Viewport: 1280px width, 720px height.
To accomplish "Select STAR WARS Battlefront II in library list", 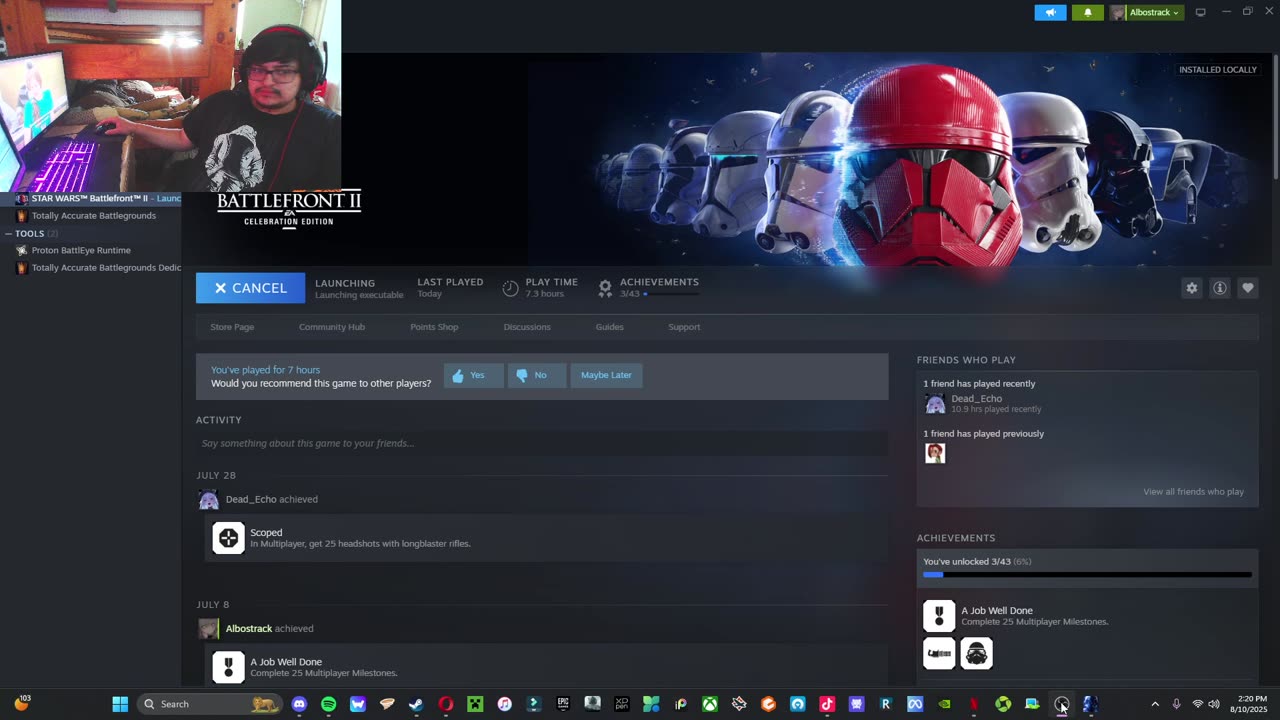I will pyautogui.click(x=98, y=198).
